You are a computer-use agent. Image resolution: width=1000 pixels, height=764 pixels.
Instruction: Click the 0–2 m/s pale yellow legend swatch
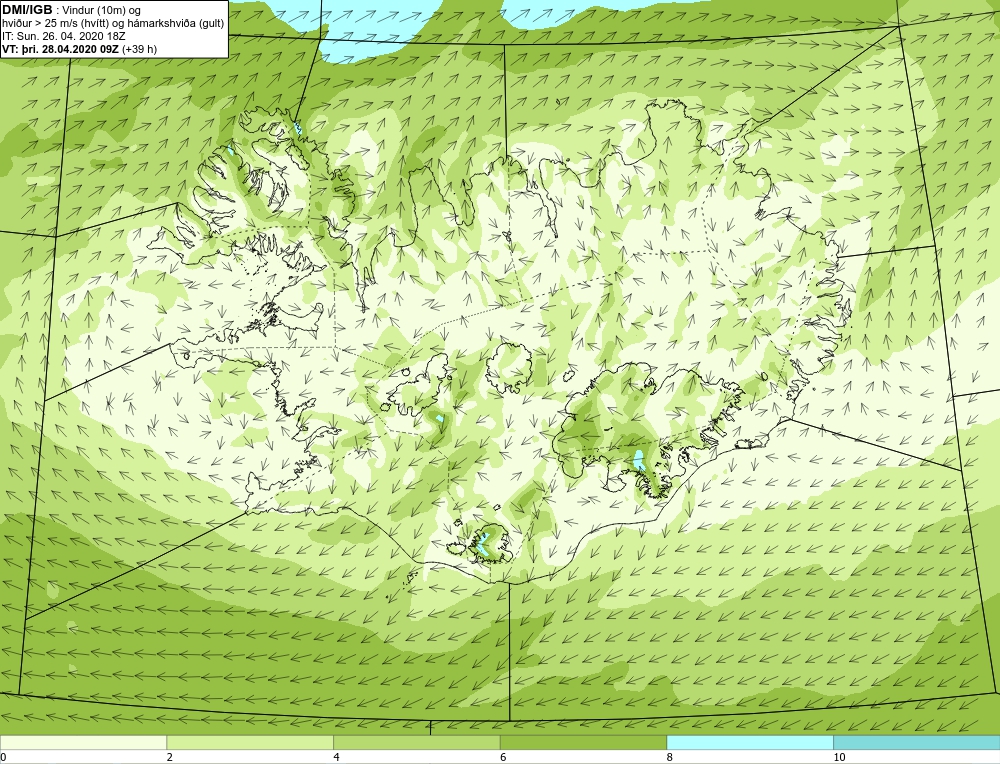pyautogui.click(x=84, y=742)
